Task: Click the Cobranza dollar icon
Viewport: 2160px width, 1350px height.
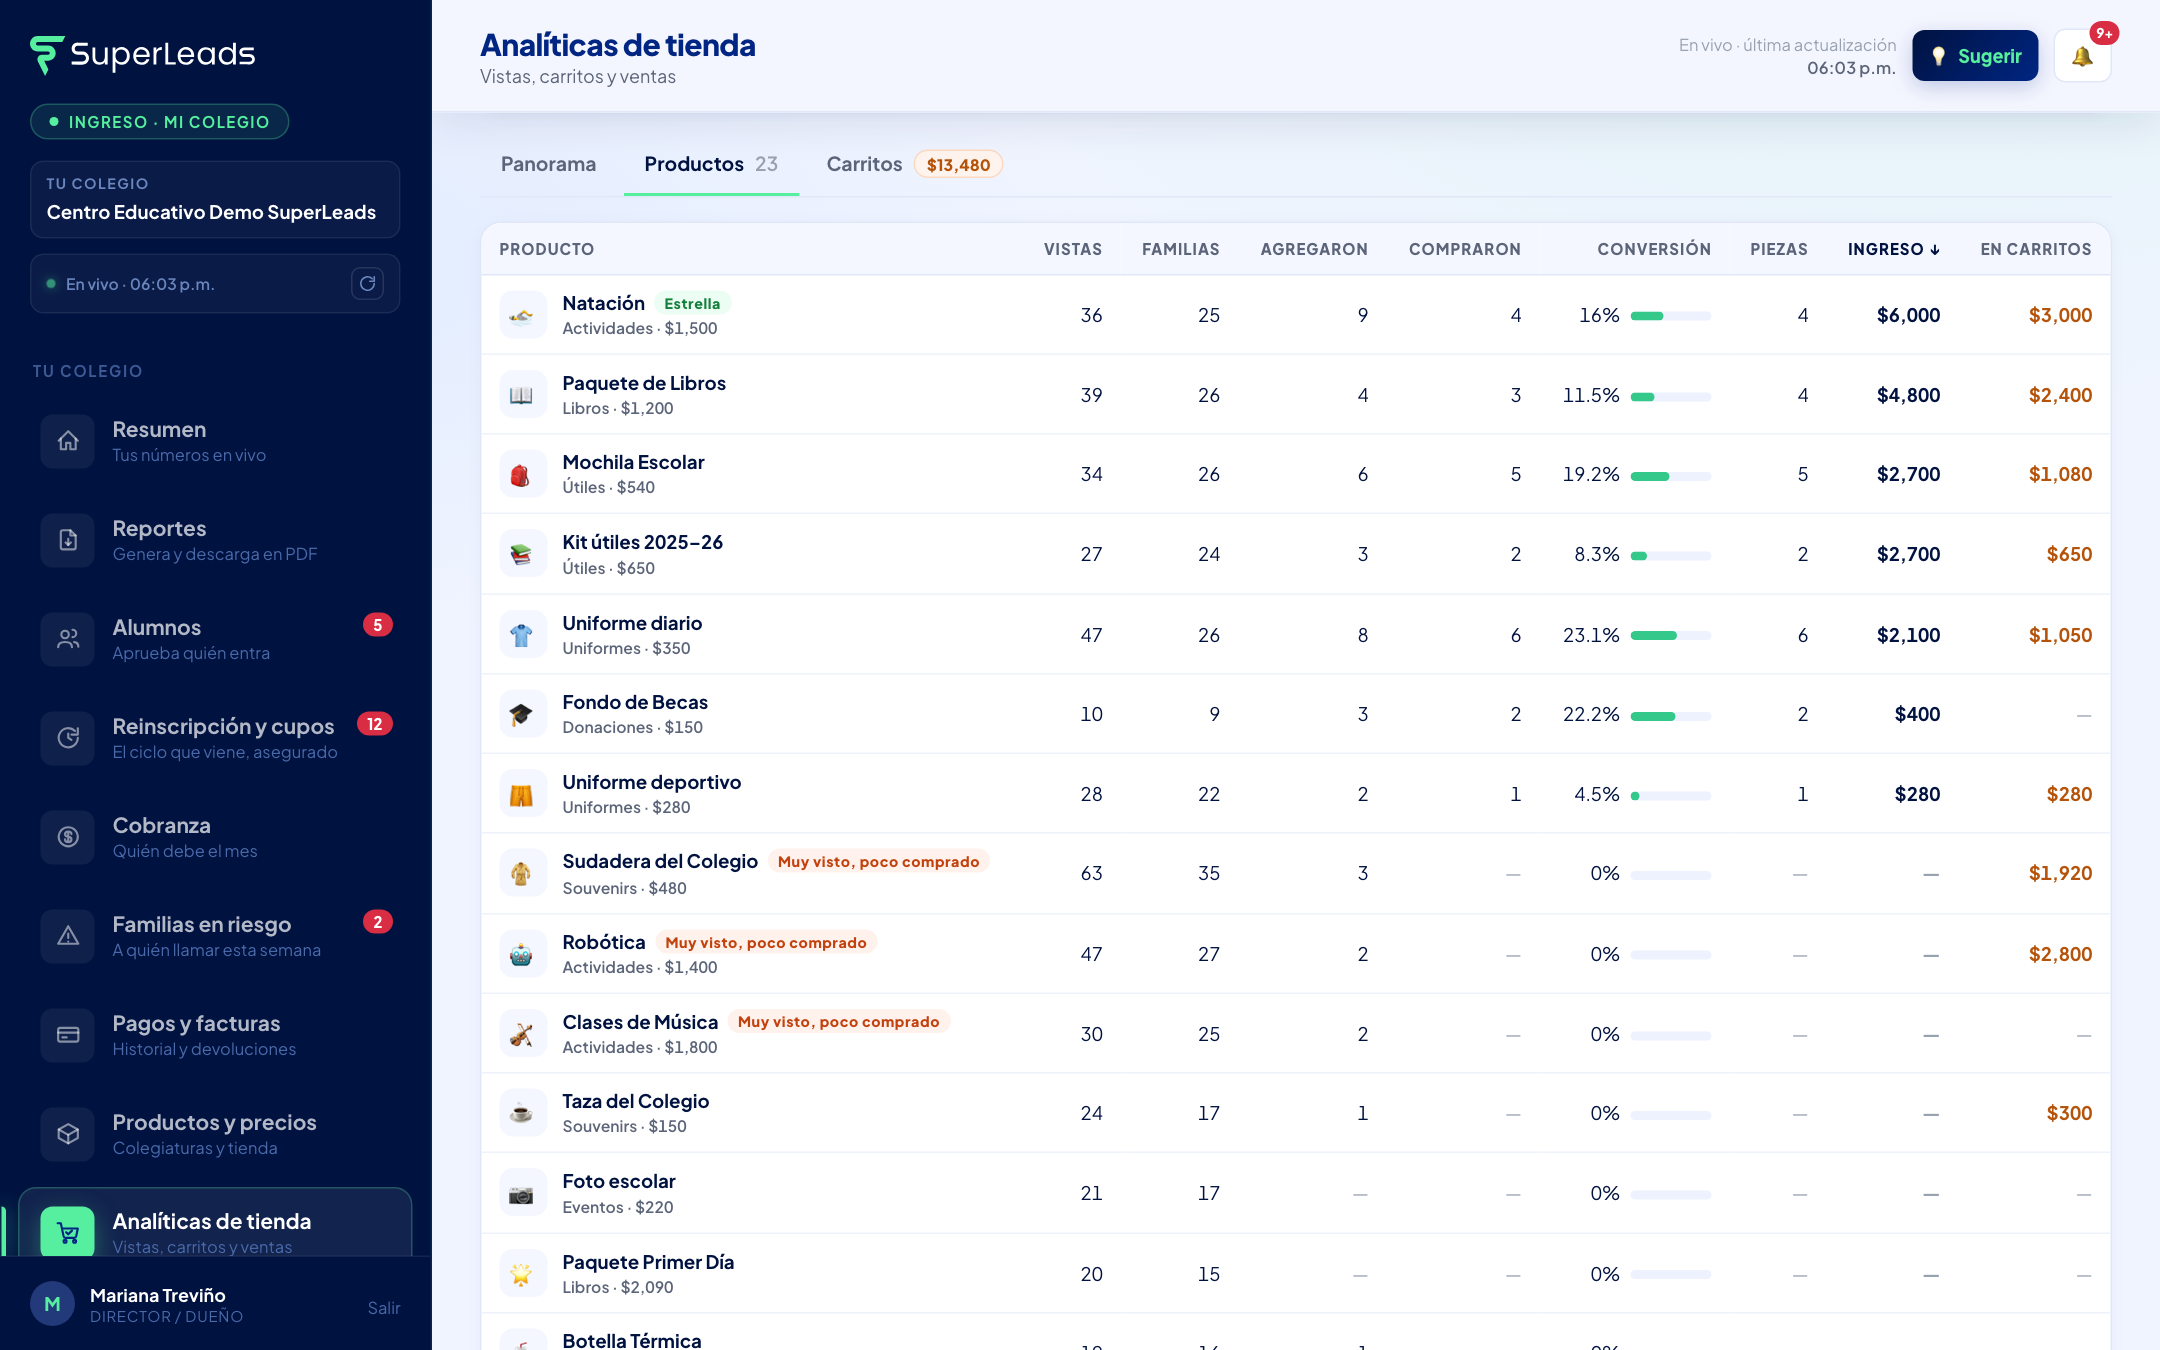Action: click(68, 837)
